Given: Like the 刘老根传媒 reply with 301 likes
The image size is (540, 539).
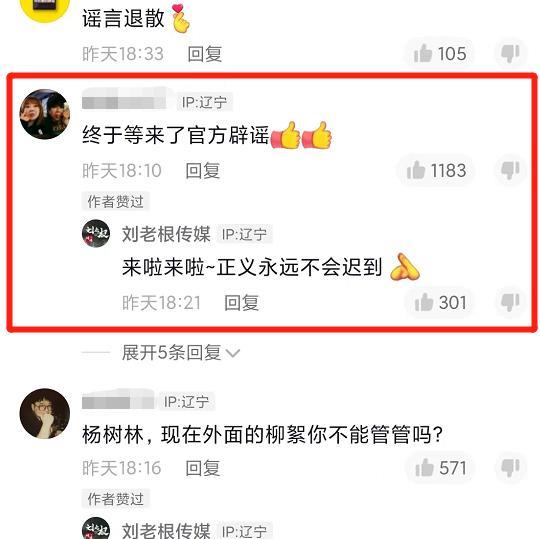Looking at the screenshot, I should (440, 302).
